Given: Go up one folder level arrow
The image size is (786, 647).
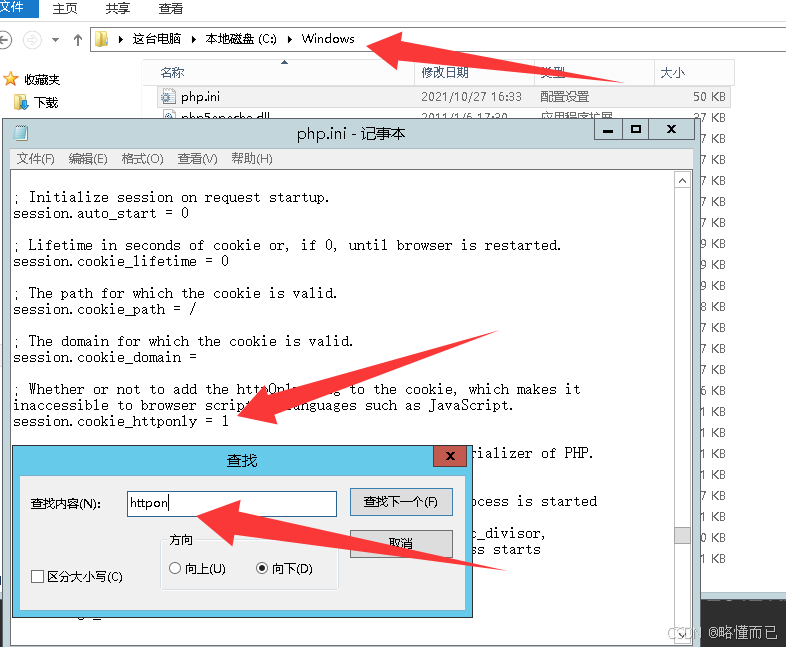Looking at the screenshot, I should coord(78,40).
